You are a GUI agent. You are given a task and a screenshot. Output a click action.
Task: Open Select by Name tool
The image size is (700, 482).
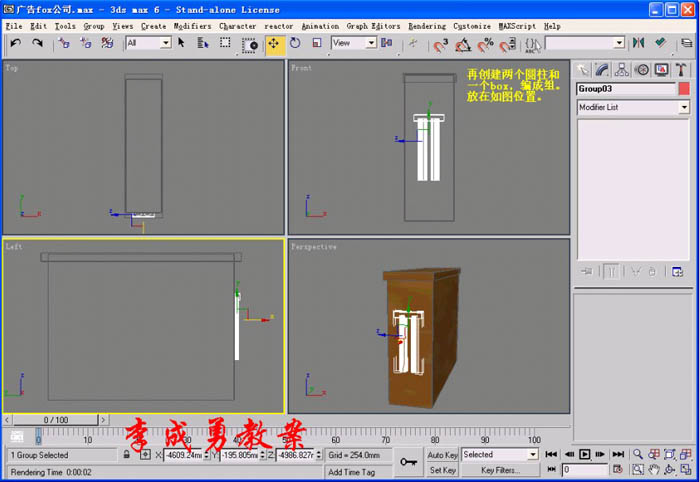point(203,43)
